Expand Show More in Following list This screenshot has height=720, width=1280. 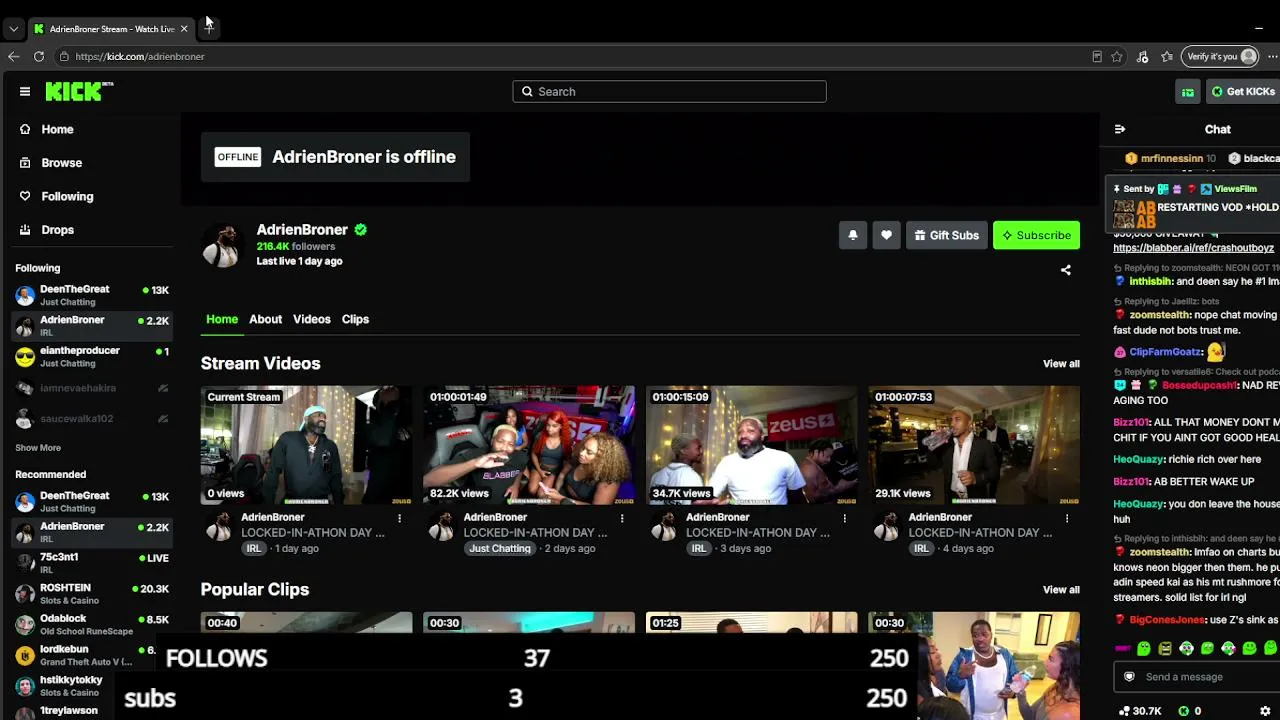pos(38,448)
